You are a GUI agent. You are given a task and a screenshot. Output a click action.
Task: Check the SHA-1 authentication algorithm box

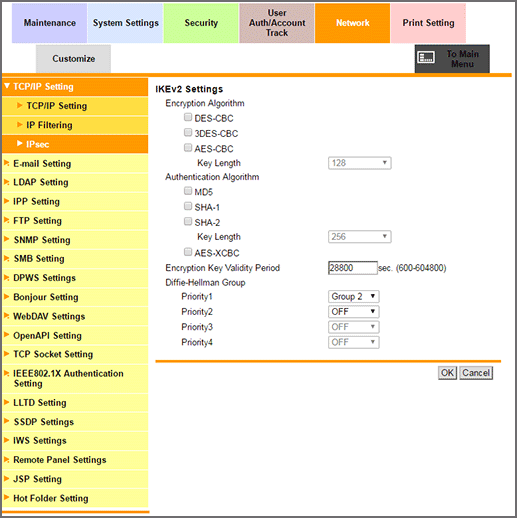pyautogui.click(x=188, y=206)
